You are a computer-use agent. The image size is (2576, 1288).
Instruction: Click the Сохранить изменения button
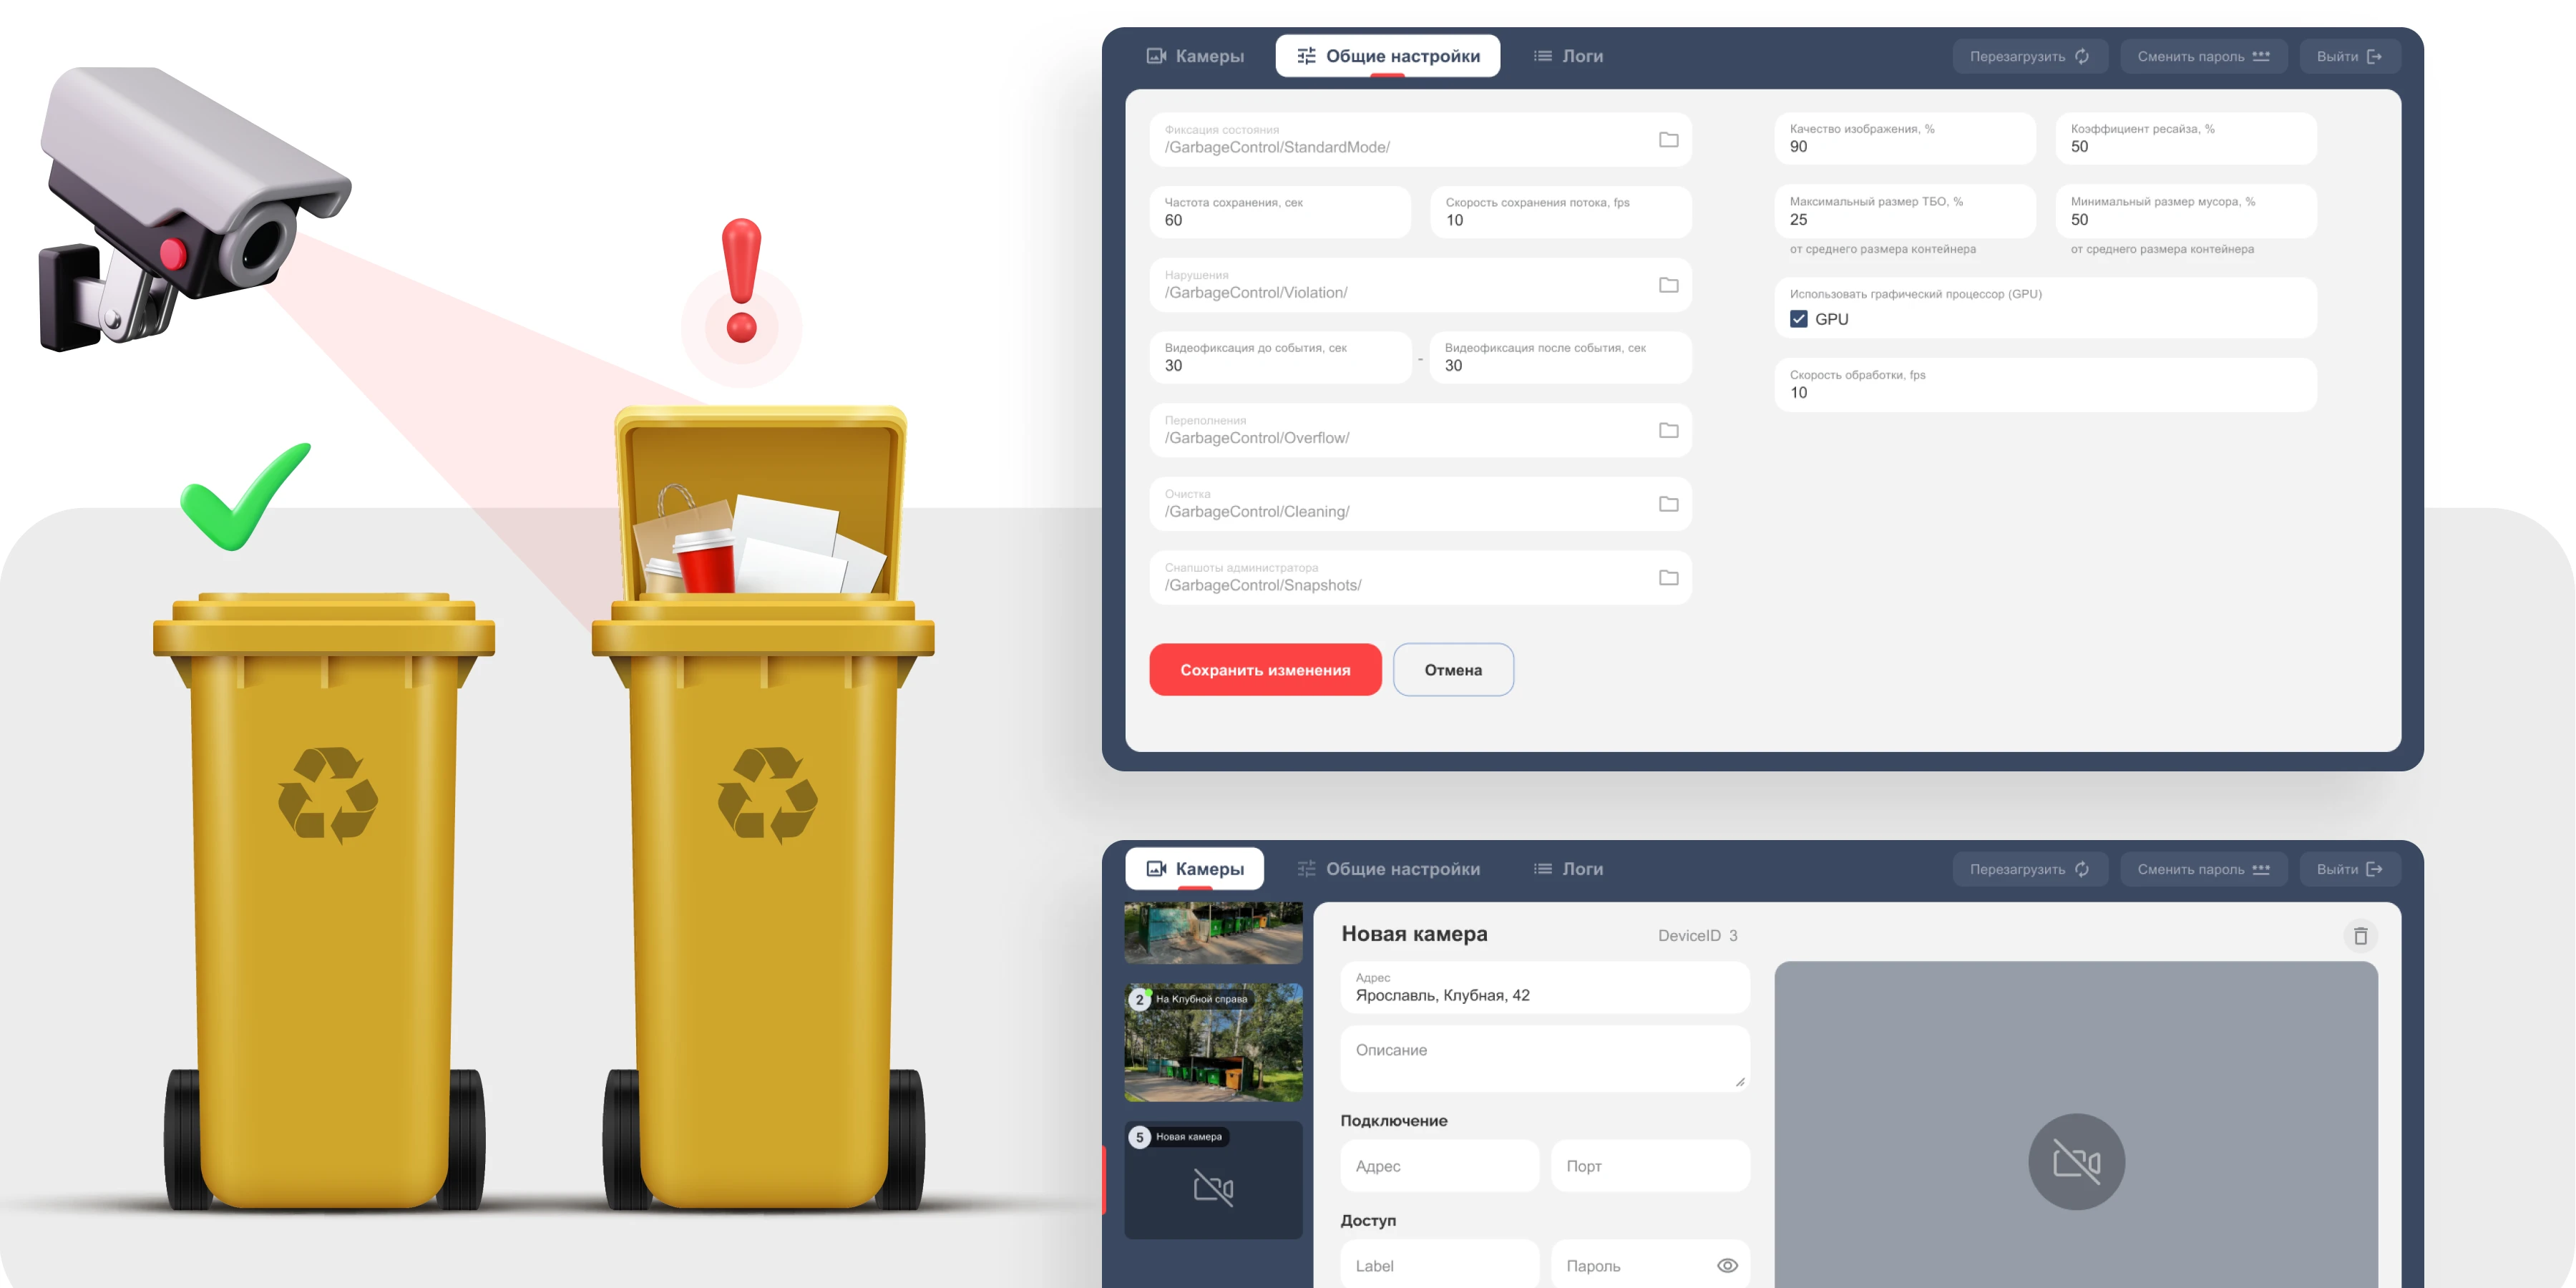coord(1265,670)
